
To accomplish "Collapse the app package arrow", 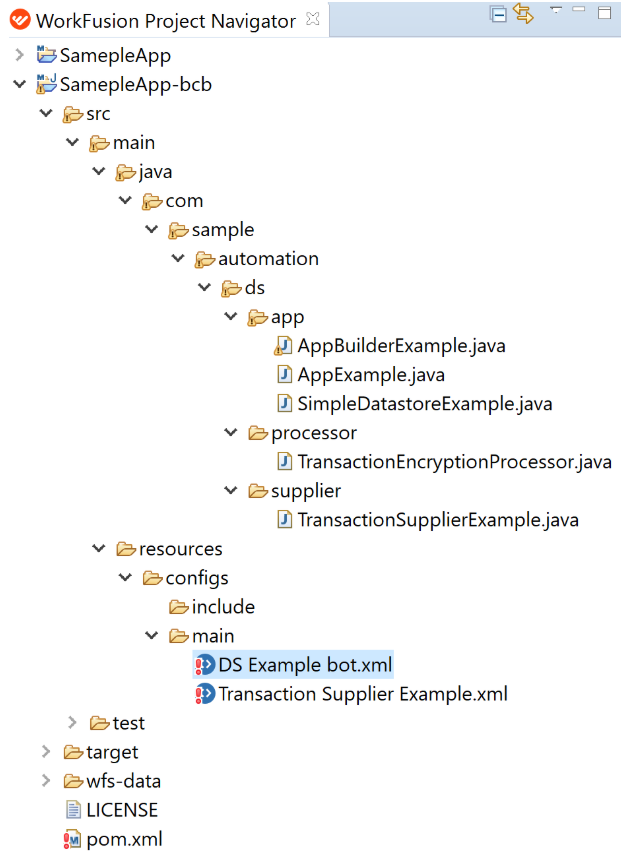I will click(231, 316).
